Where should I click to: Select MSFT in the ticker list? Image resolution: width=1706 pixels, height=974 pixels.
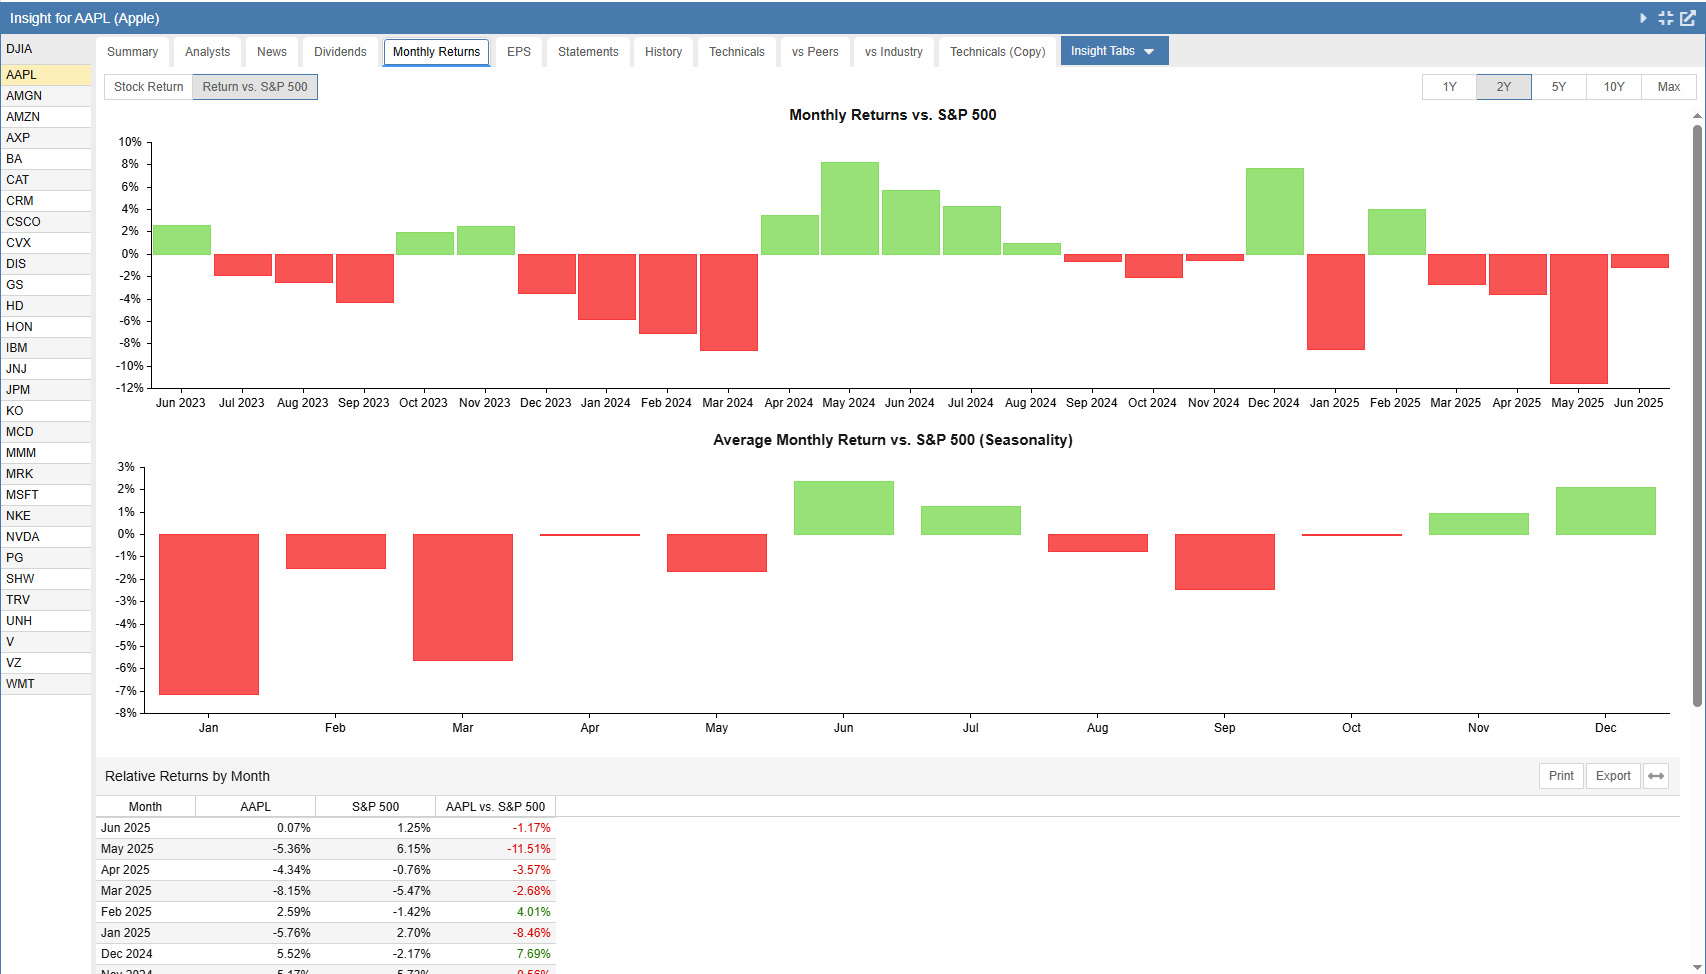pyautogui.click(x=46, y=495)
